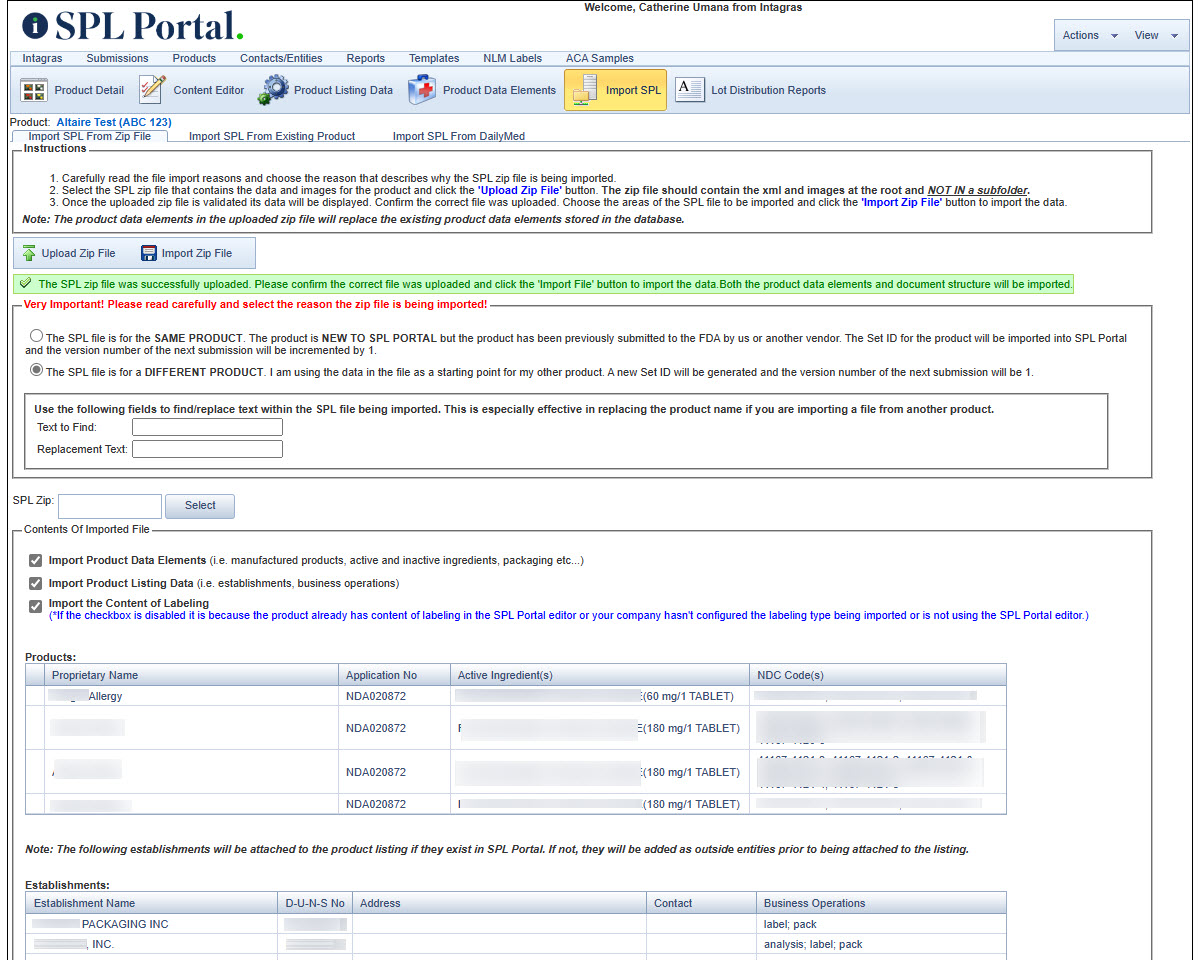1199x960 pixels.
Task: Click the green Upload Zip File arrow icon
Action: [x=29, y=253]
